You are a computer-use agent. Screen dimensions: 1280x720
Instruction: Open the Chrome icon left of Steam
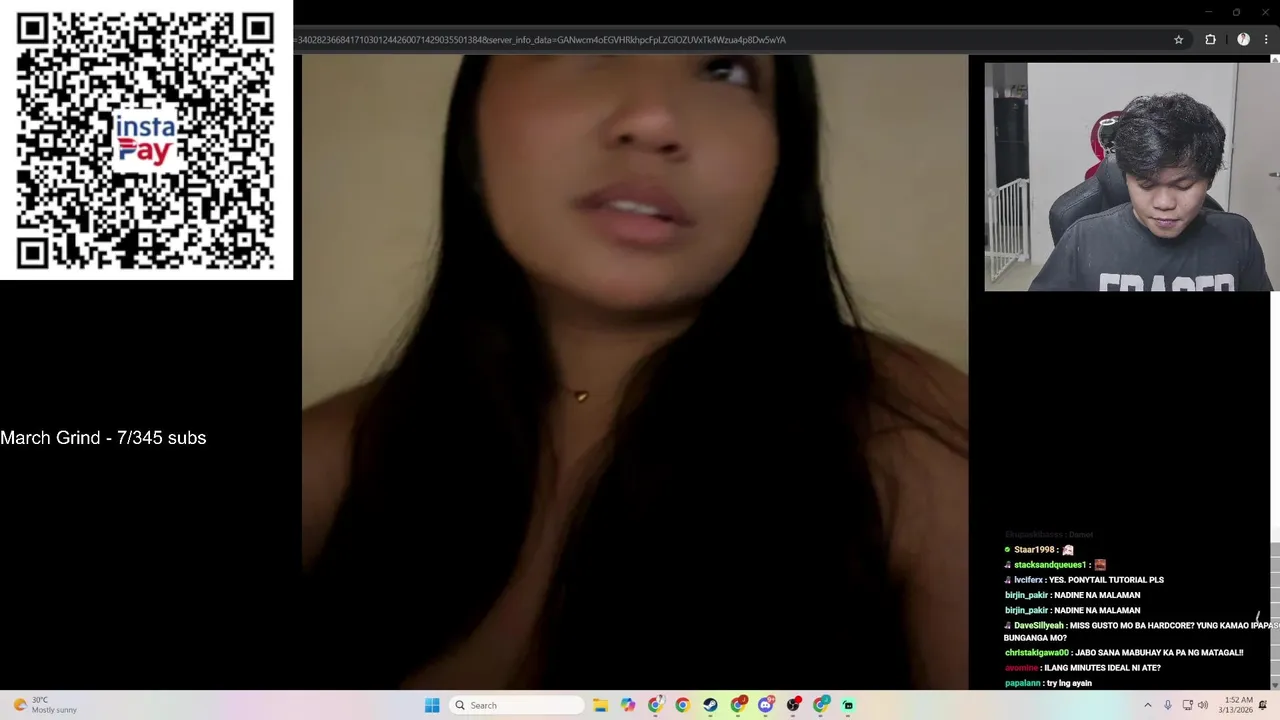682,705
